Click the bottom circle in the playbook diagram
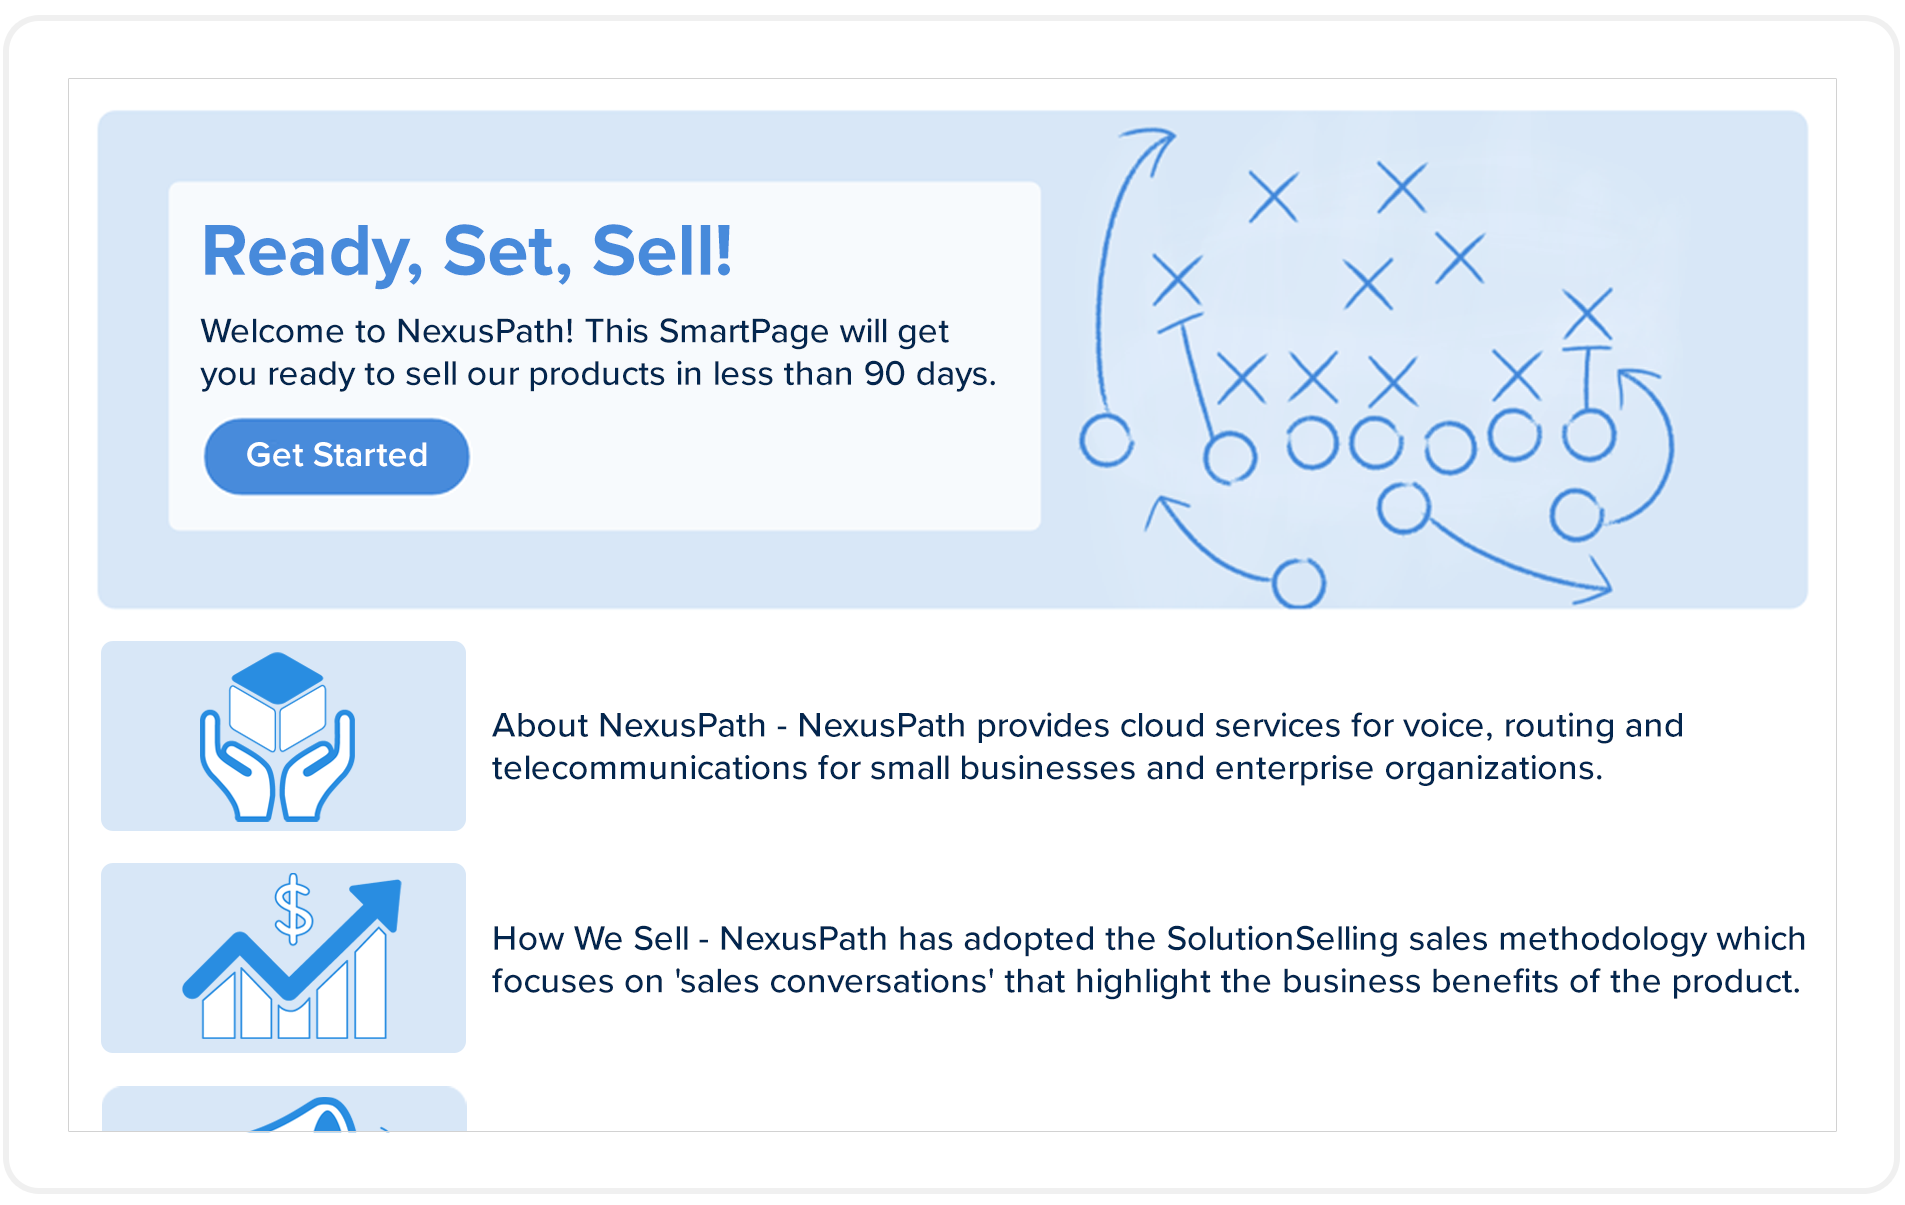Viewport: 1905px width, 1205px height. click(x=1299, y=583)
